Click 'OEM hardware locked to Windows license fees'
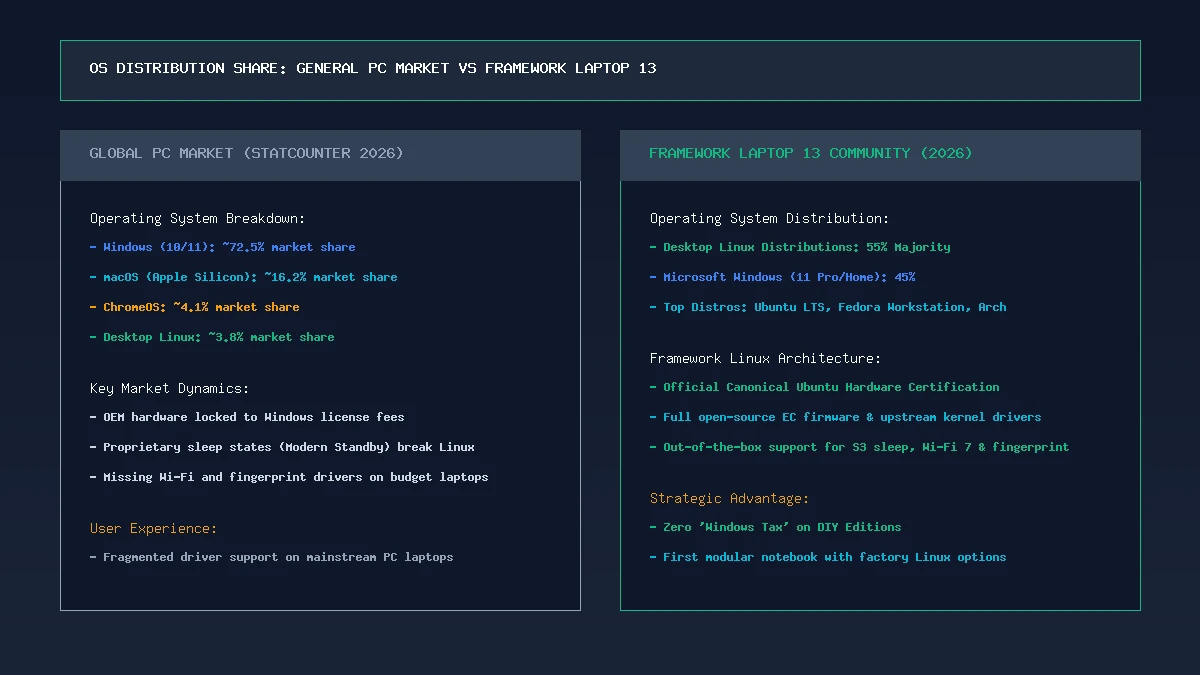Screen dimensions: 1200x675 pyautogui.click(x=247, y=417)
